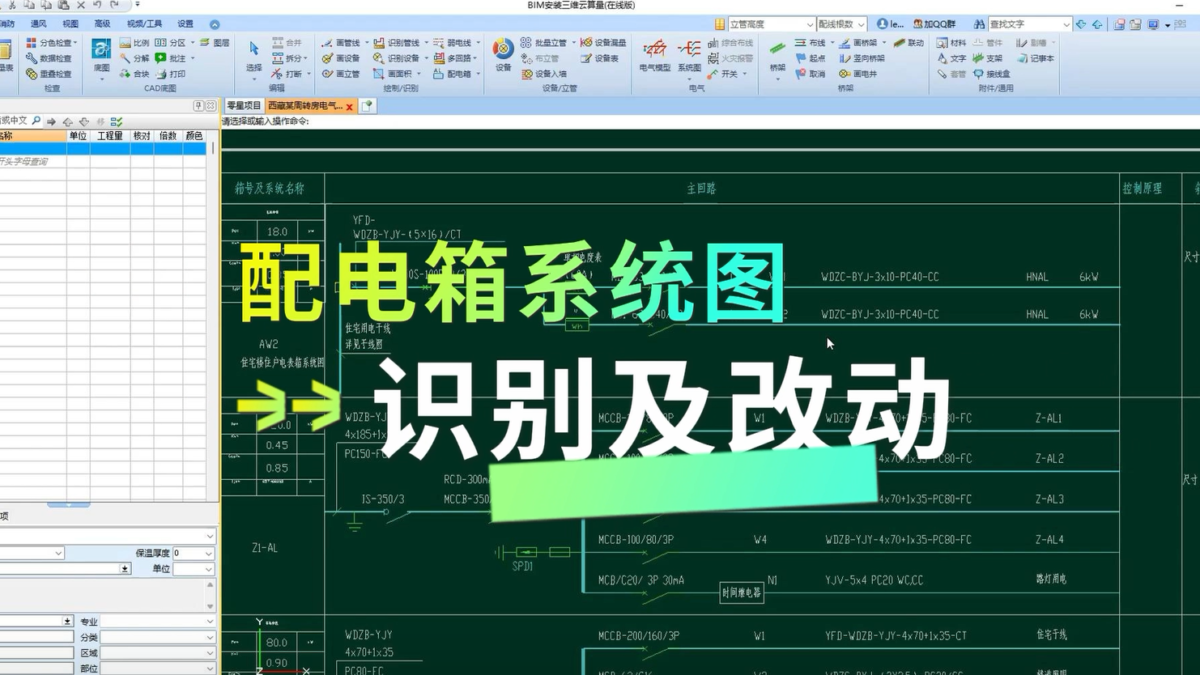Click the green checklist icon in left panel toolbar

[117, 121]
